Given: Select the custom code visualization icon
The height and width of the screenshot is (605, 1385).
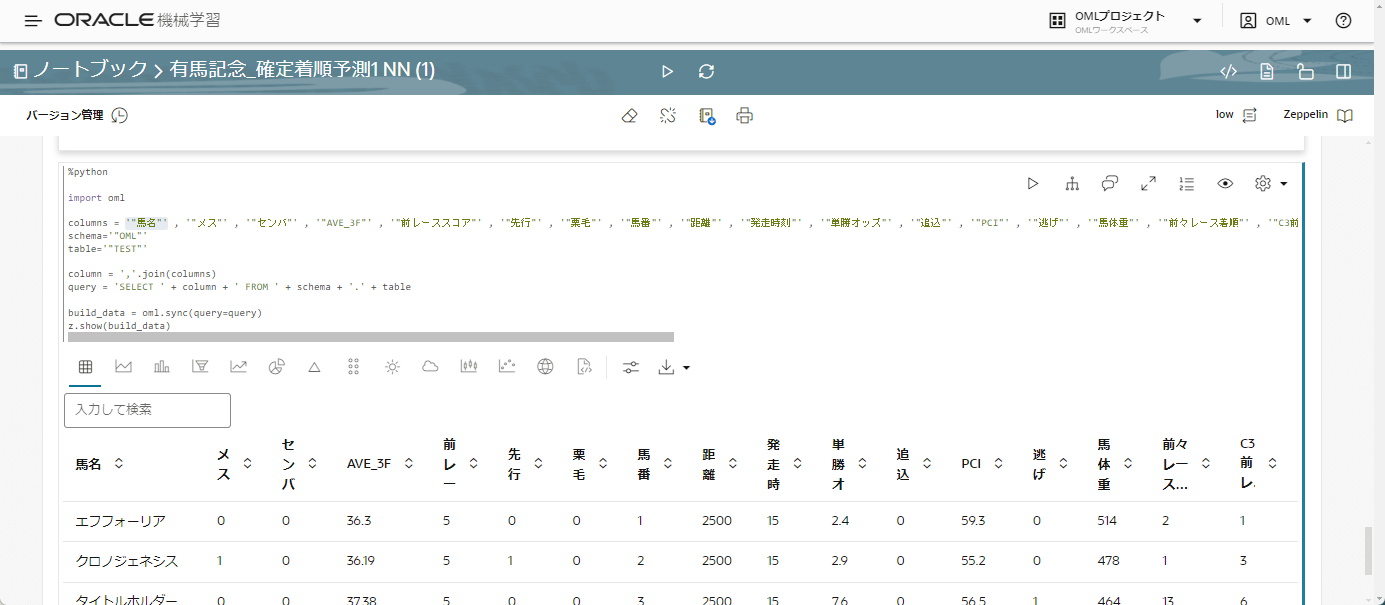Looking at the screenshot, I should (x=584, y=367).
